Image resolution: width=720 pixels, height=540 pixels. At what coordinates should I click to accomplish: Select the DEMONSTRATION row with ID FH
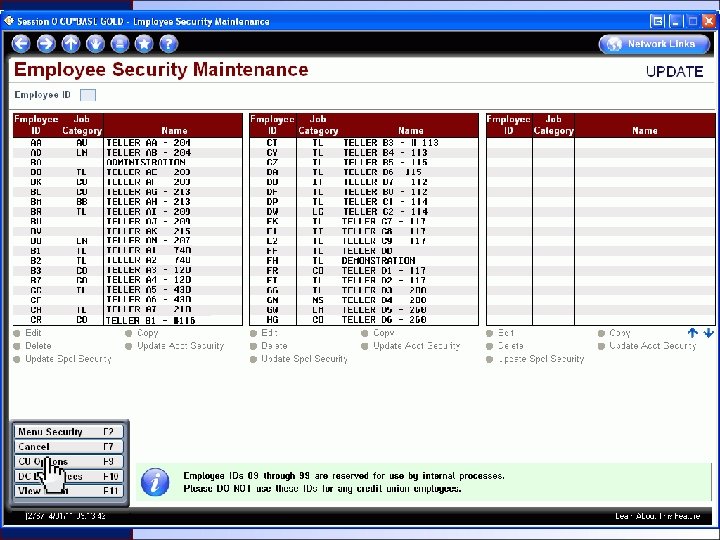[x=364, y=261]
